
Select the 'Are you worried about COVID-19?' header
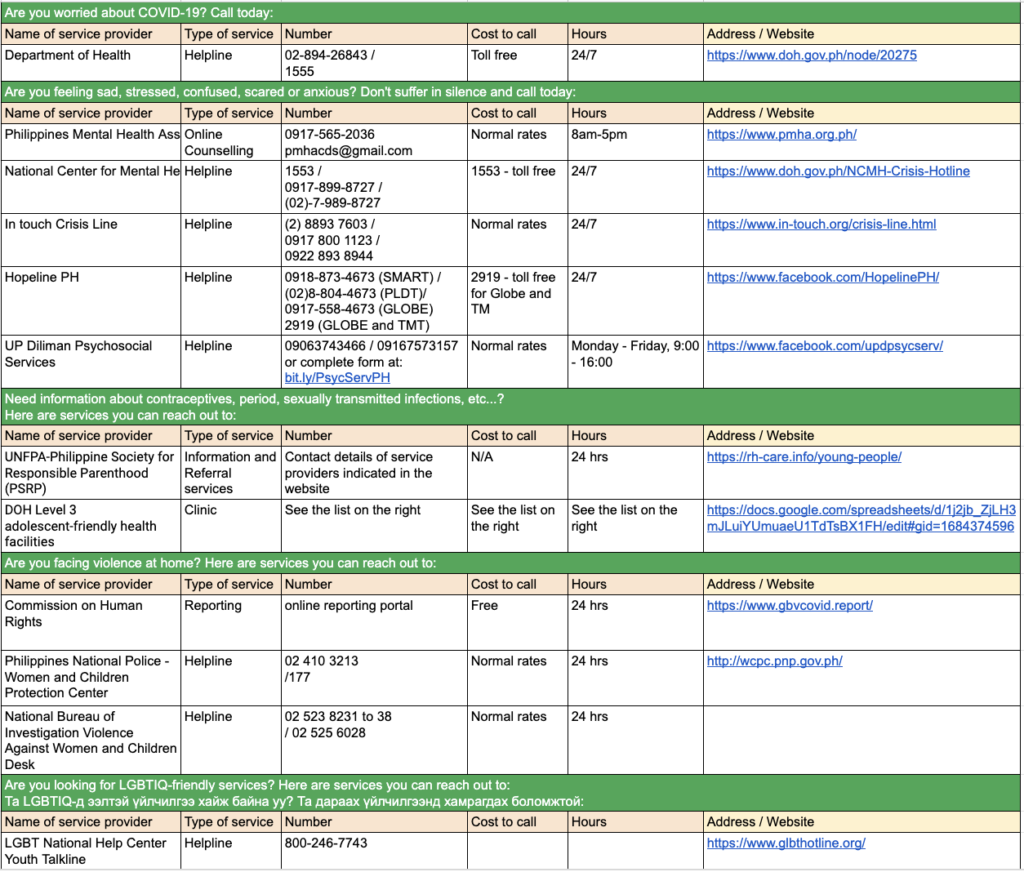(511, 12)
